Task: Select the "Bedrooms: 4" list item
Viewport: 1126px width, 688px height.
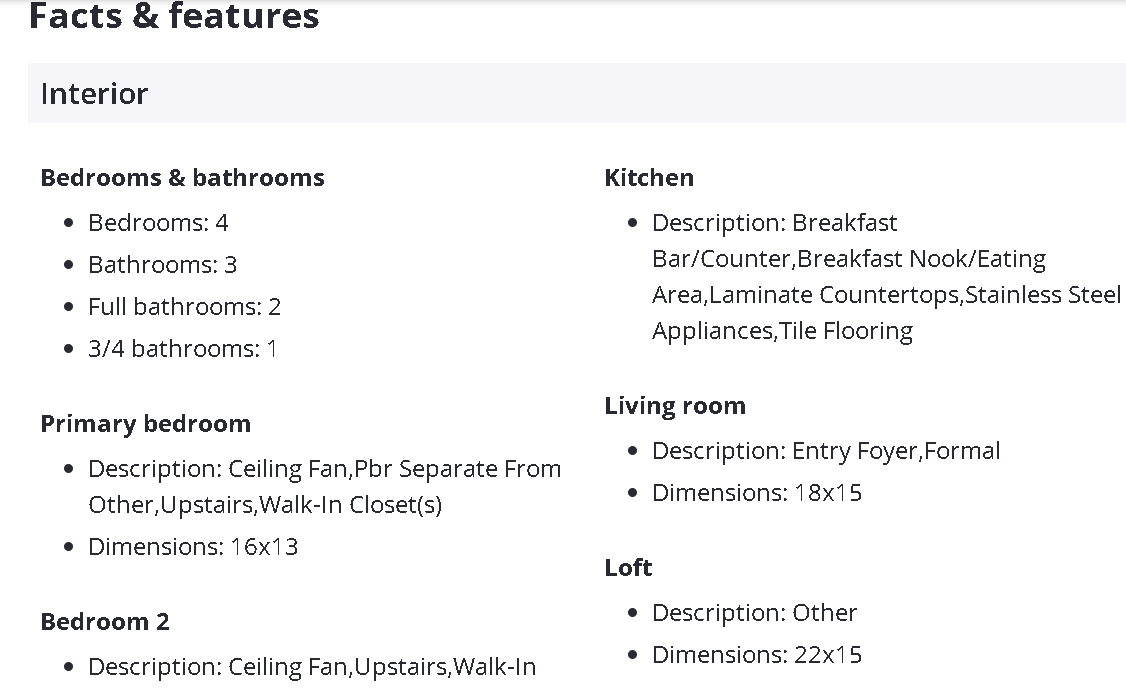Action: (x=158, y=223)
